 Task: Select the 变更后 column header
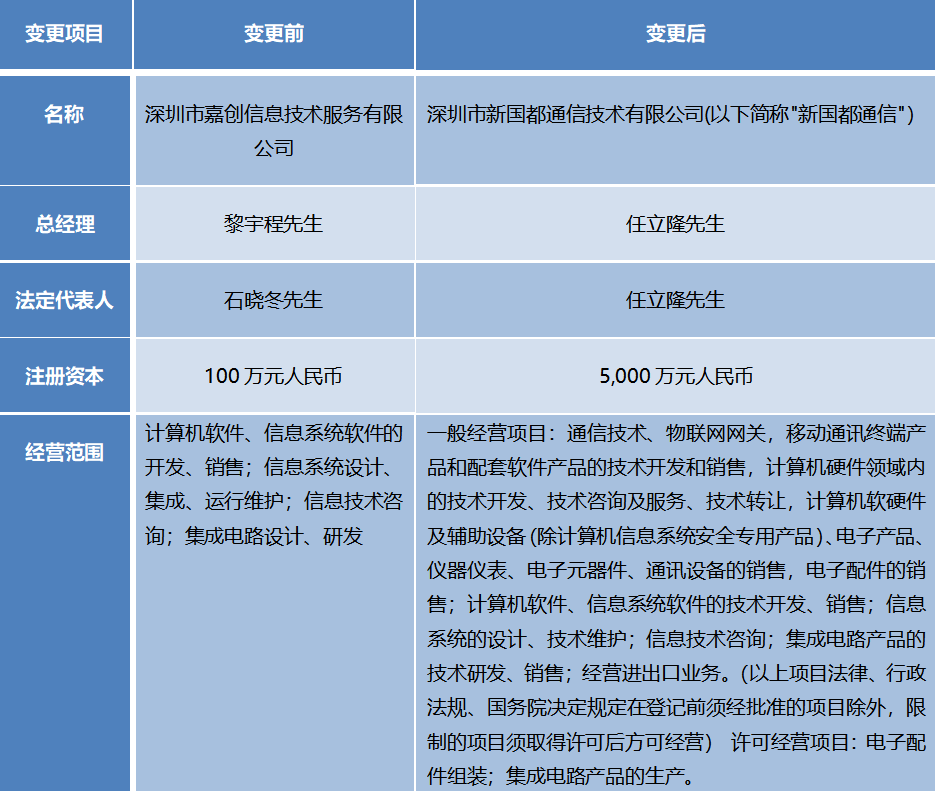(x=675, y=34)
